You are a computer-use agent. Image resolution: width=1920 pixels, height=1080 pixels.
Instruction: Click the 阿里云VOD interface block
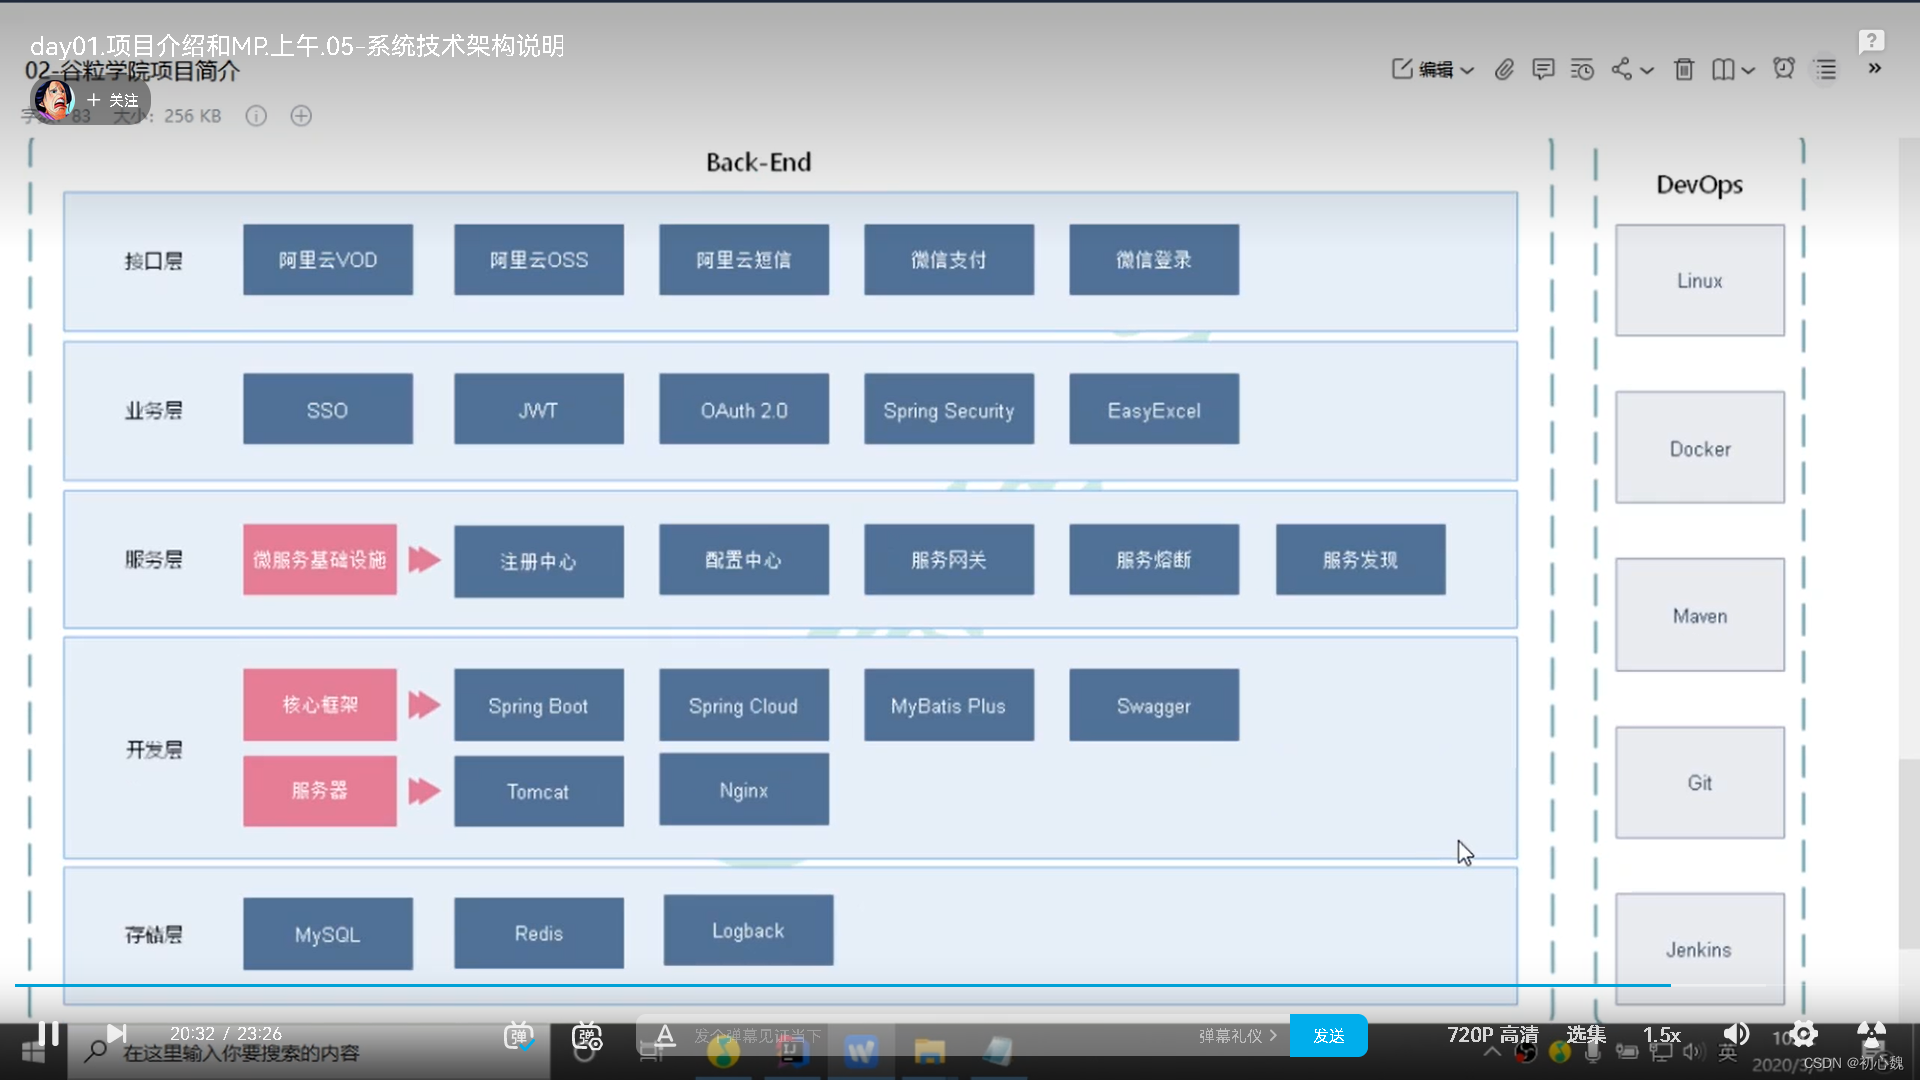point(326,261)
